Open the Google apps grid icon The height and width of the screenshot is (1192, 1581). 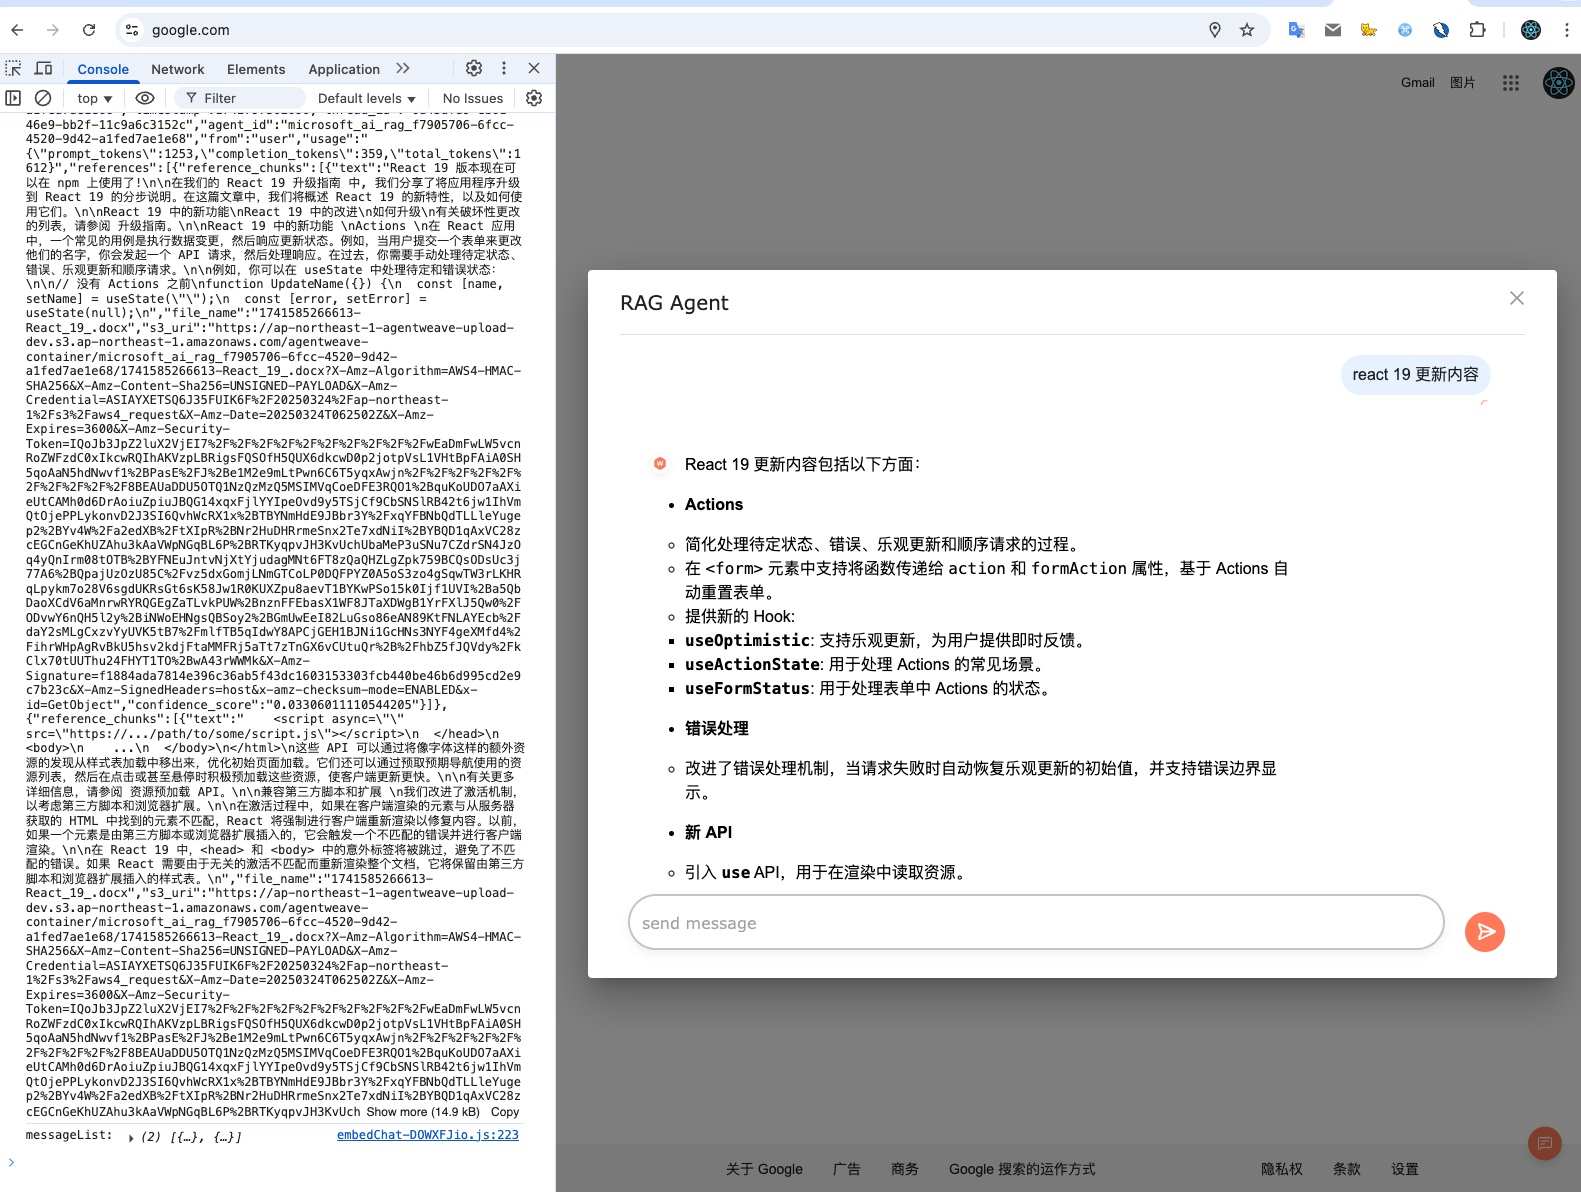click(x=1510, y=83)
